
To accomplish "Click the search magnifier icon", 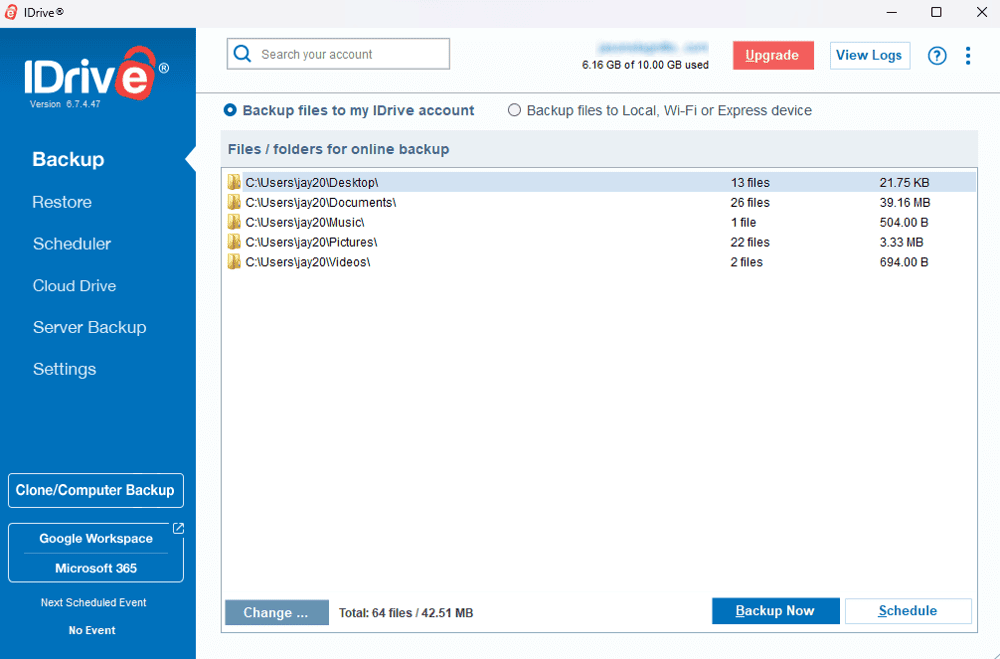I will pos(242,54).
